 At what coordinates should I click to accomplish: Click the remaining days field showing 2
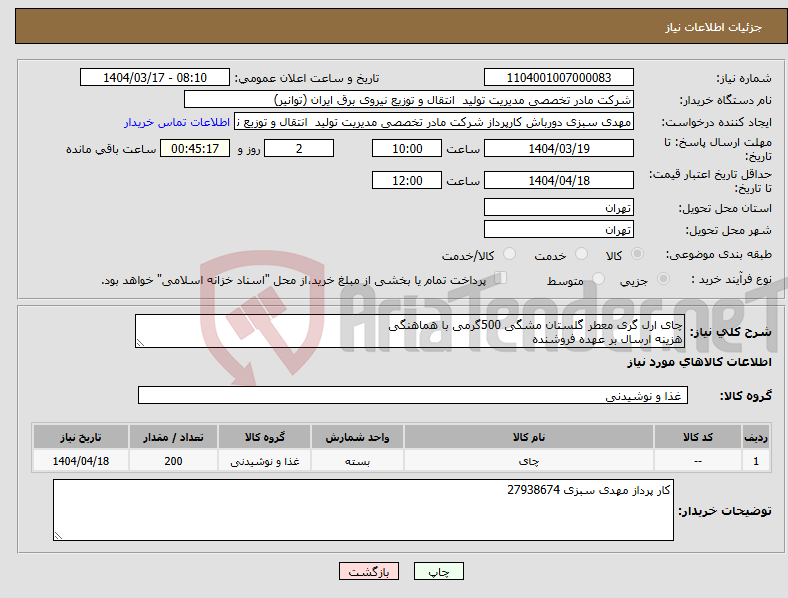pos(299,148)
